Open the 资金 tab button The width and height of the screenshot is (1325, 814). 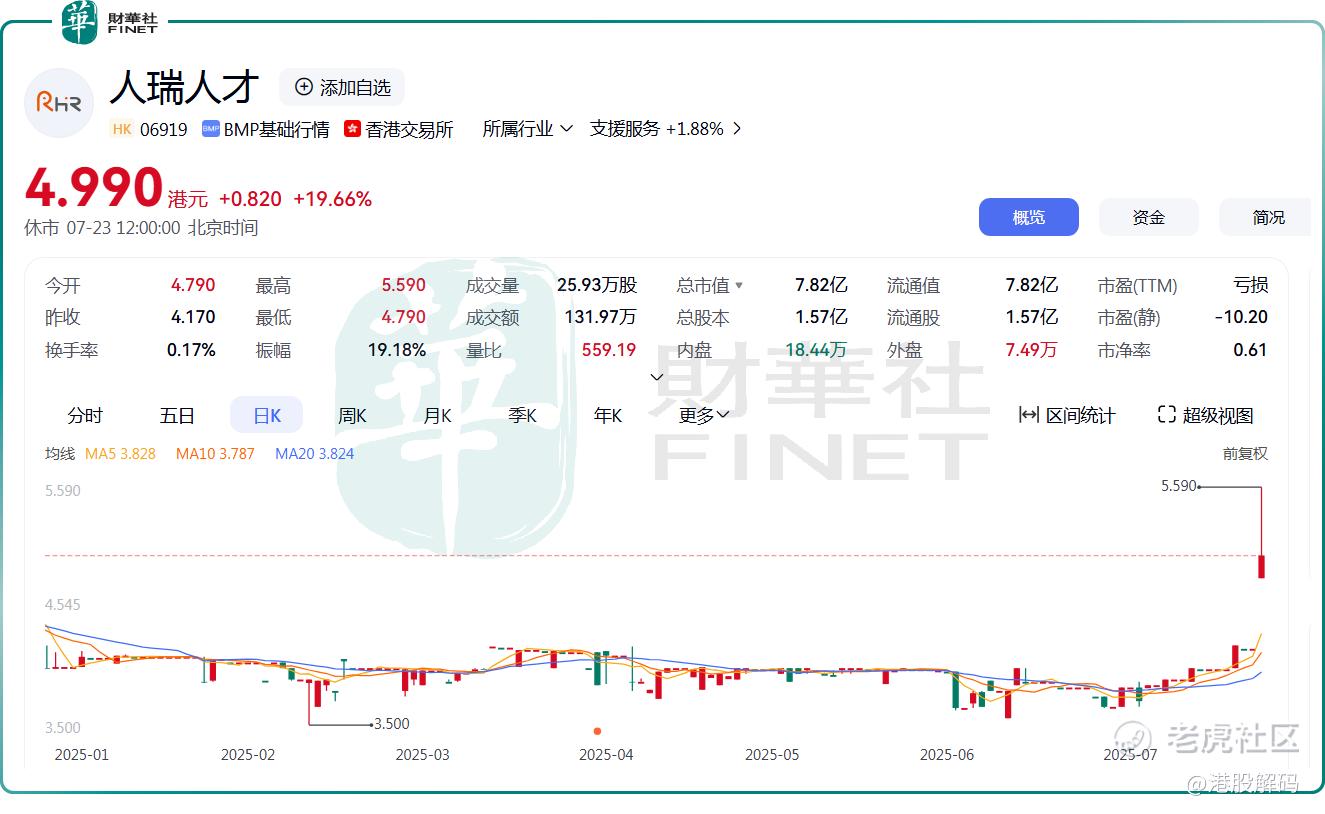pyautogui.click(x=1149, y=217)
